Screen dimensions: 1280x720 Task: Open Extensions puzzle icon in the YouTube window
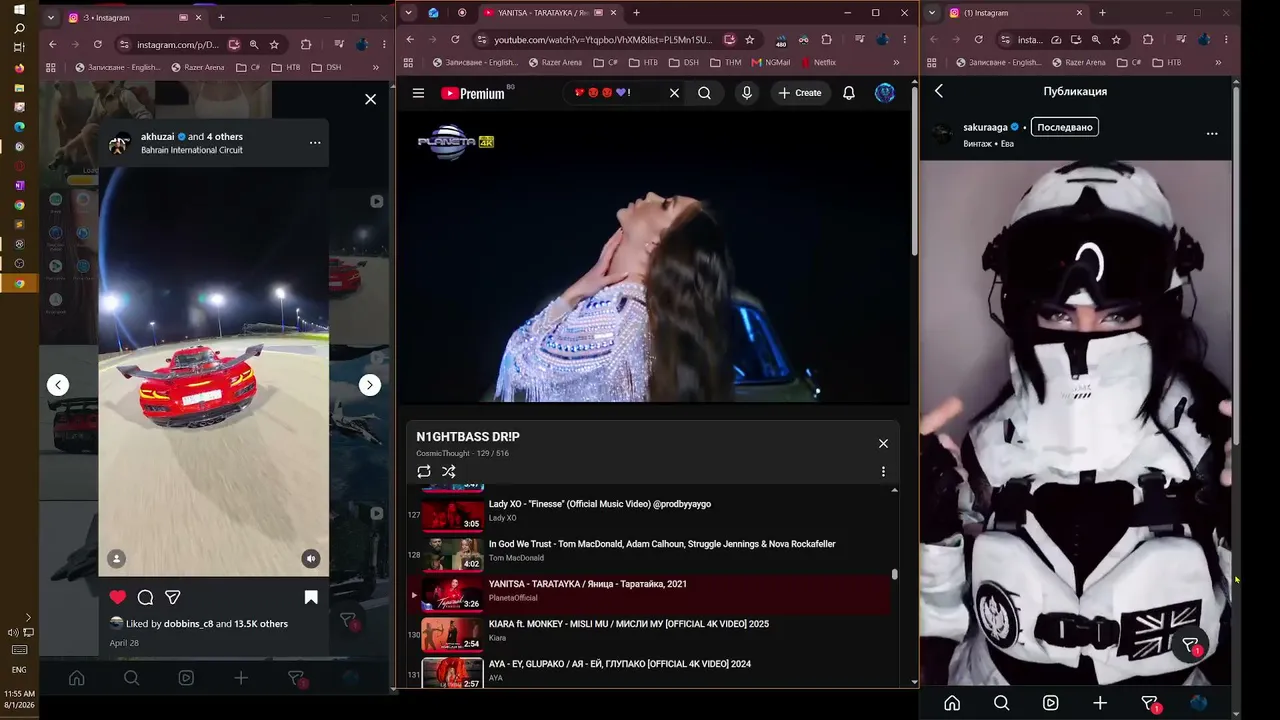point(826,39)
